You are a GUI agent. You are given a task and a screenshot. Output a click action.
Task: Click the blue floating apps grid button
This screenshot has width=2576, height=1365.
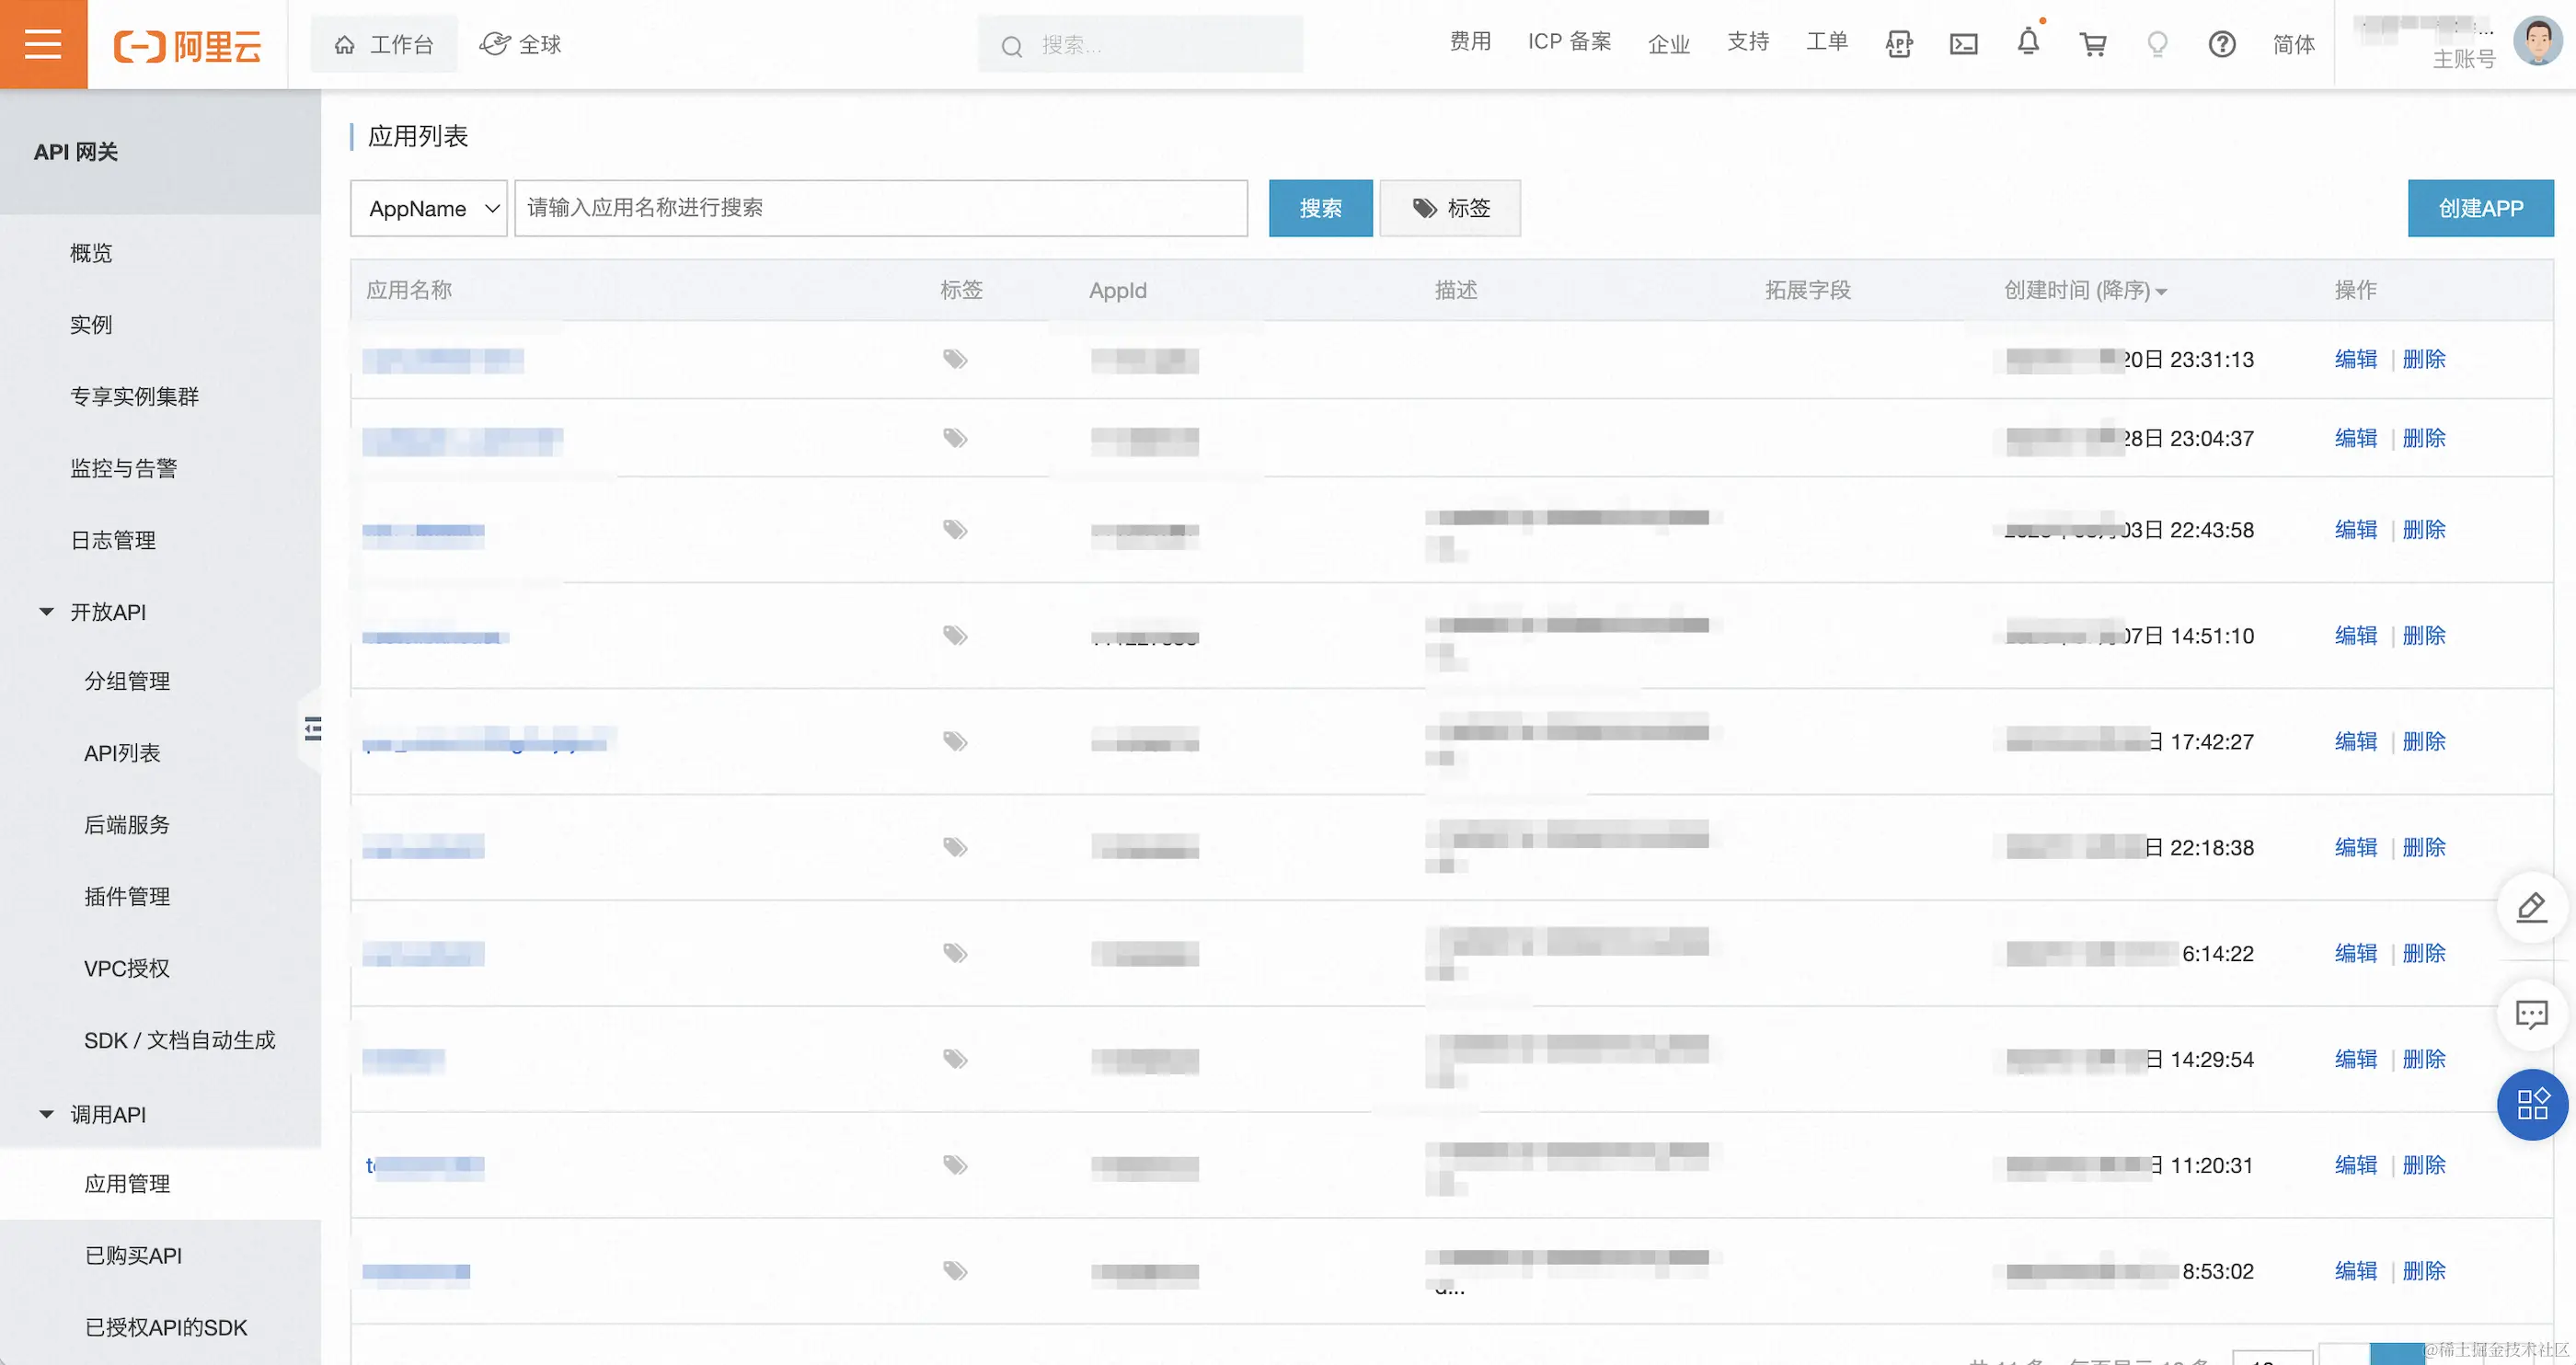click(x=2532, y=1104)
